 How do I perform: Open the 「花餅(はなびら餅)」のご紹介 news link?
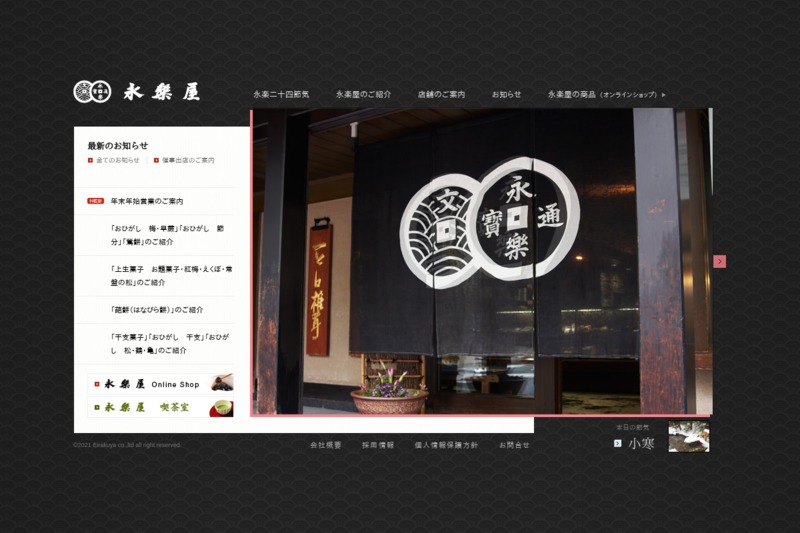157,310
